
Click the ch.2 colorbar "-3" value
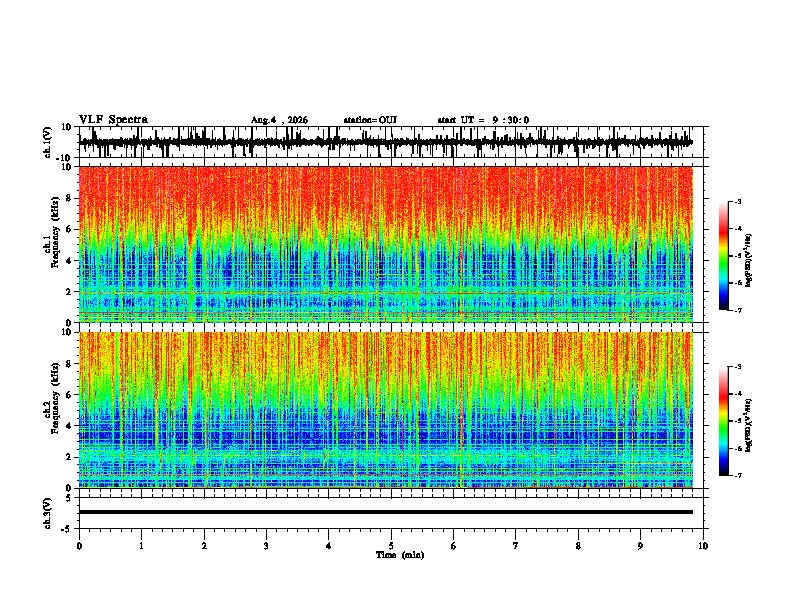pyautogui.click(x=737, y=367)
